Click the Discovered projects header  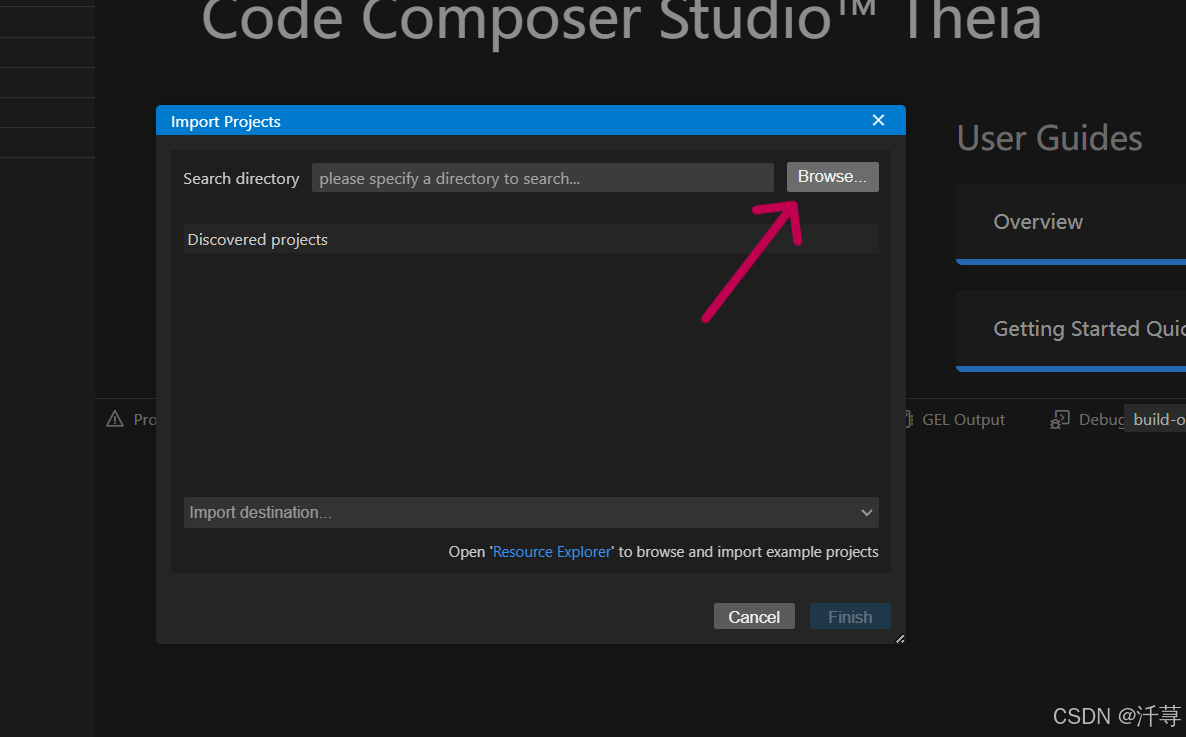click(x=531, y=239)
